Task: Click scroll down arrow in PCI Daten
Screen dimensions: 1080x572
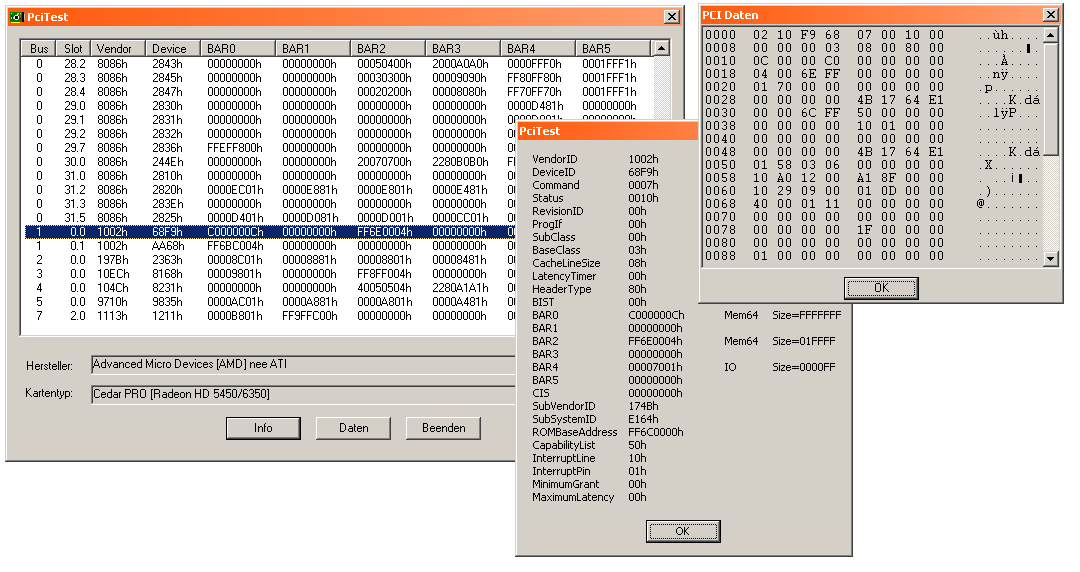Action: click(1050, 259)
